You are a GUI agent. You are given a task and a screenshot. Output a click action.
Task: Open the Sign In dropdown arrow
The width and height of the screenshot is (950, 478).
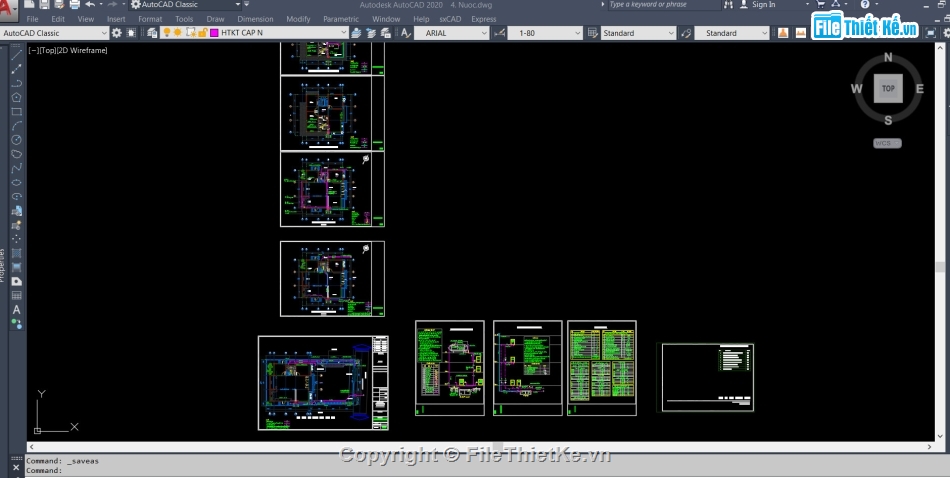[807, 4]
